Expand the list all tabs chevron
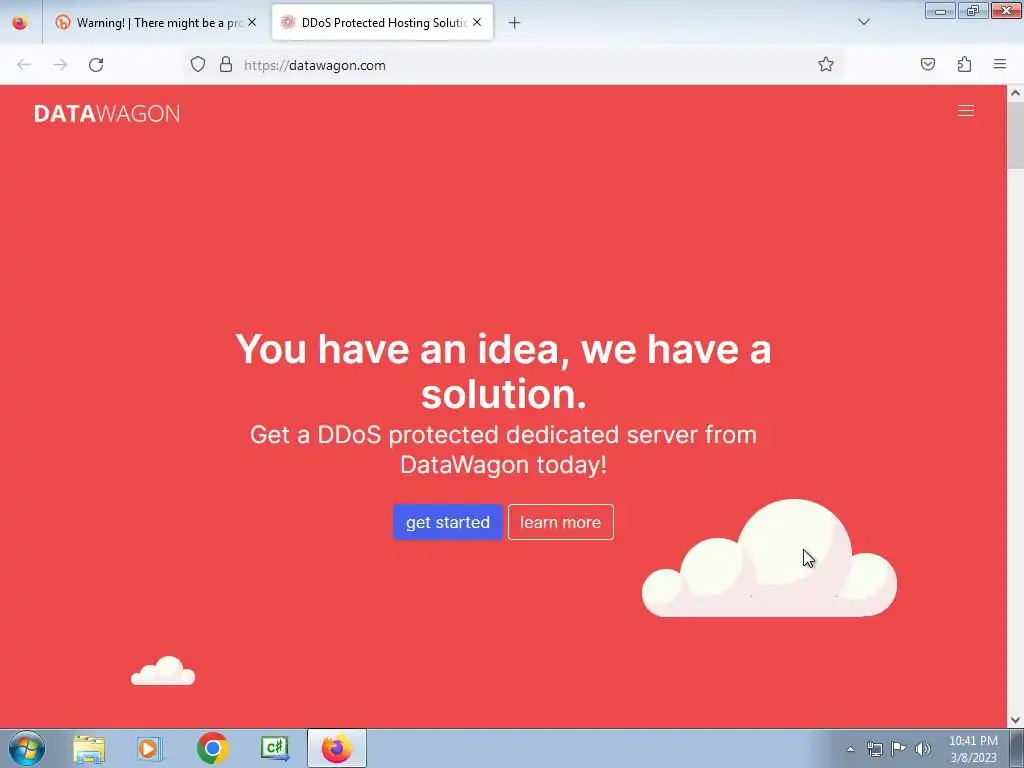 coord(863,22)
